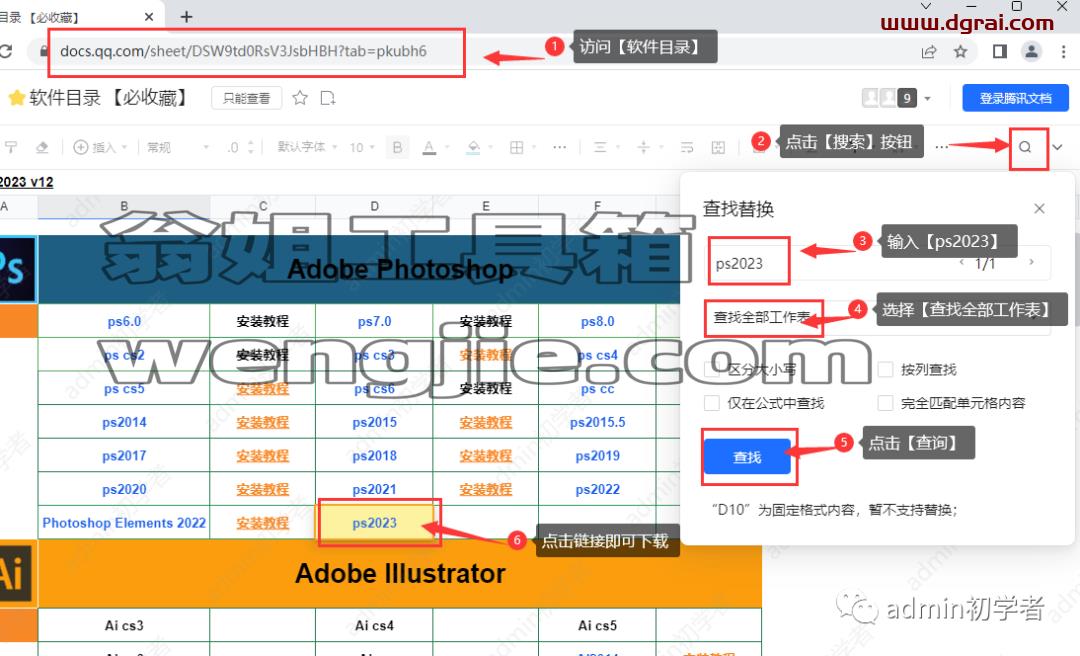Click the 只能查看 view-only button
This screenshot has width=1080, height=656.
[247, 99]
